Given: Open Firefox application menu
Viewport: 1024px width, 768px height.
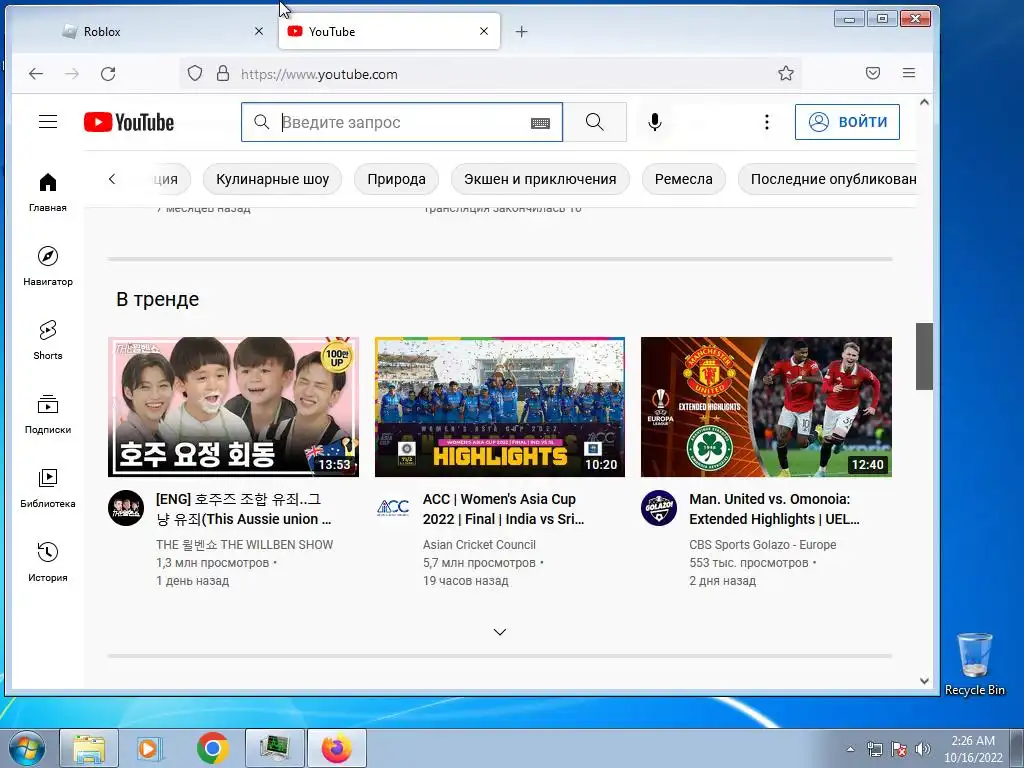Looking at the screenshot, I should 908,73.
